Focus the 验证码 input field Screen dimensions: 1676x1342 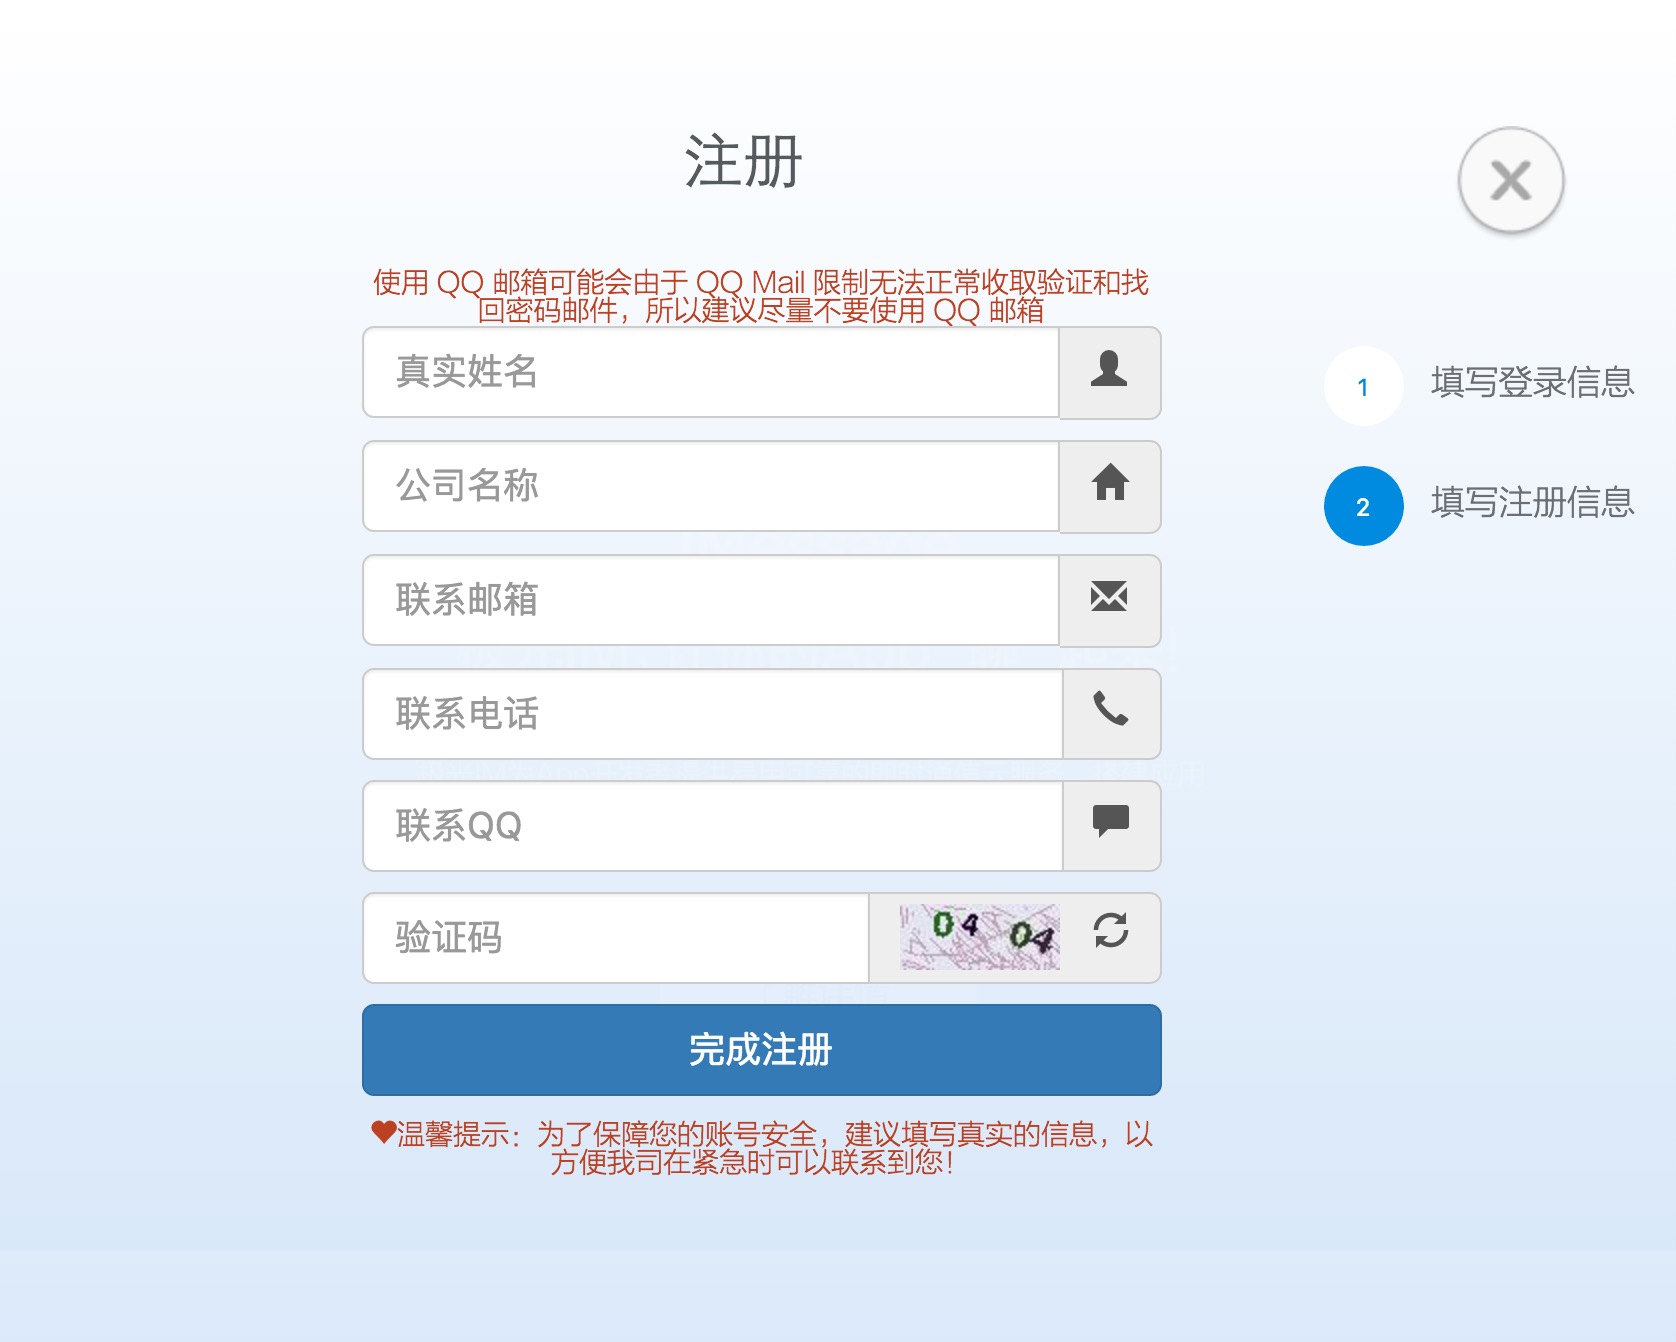[x=616, y=938]
